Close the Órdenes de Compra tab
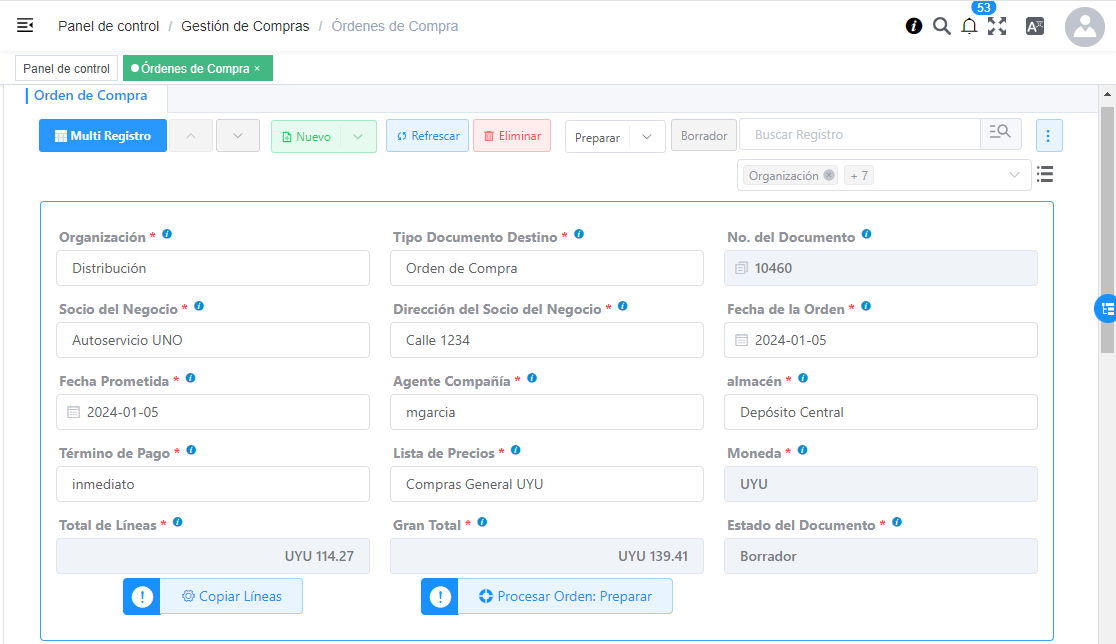1116x644 pixels. [257, 69]
